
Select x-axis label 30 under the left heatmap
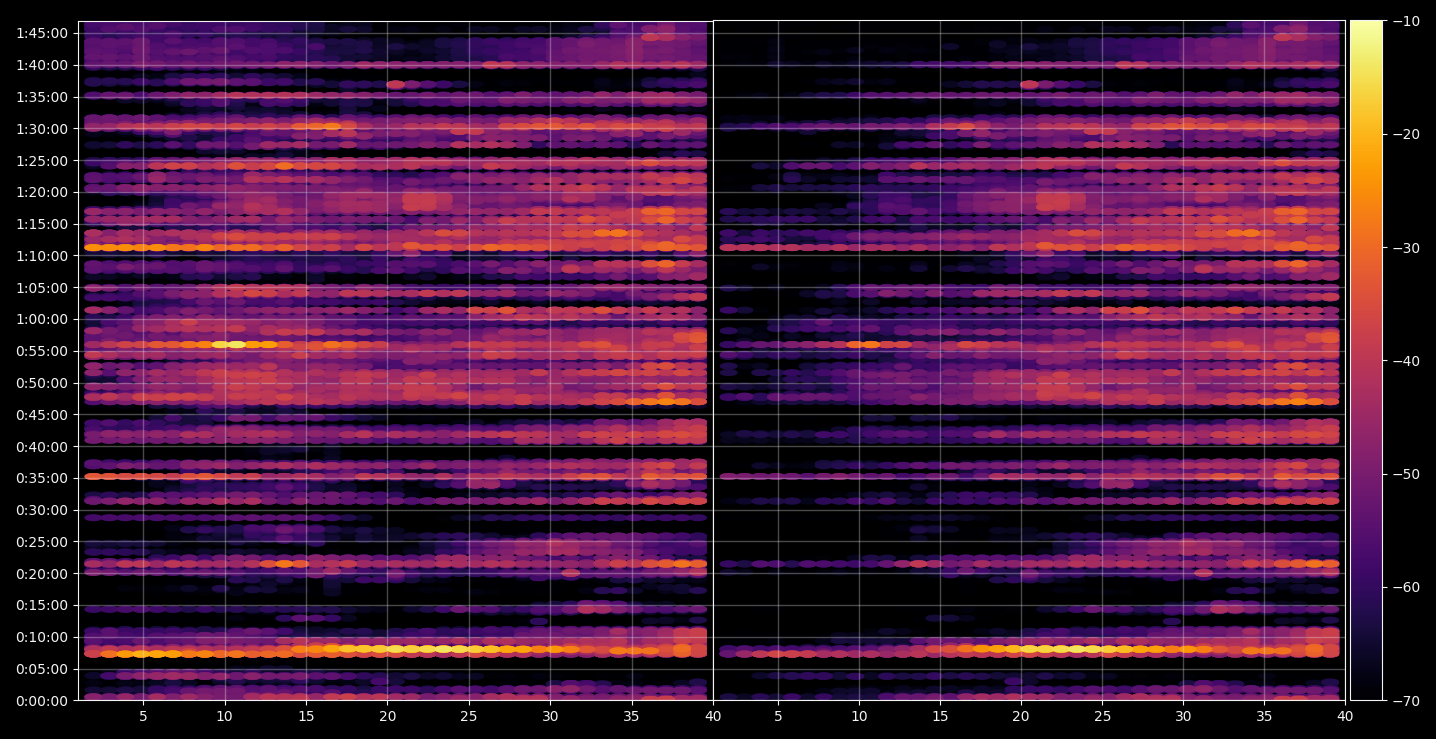point(550,717)
